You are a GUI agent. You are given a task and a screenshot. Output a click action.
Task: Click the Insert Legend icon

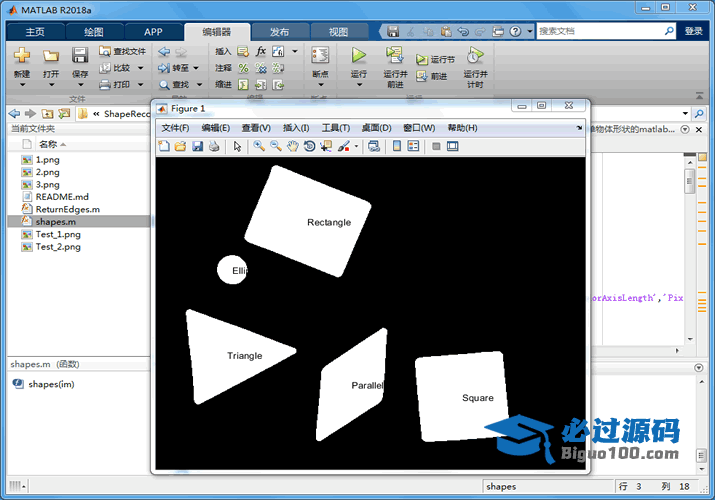(x=413, y=146)
